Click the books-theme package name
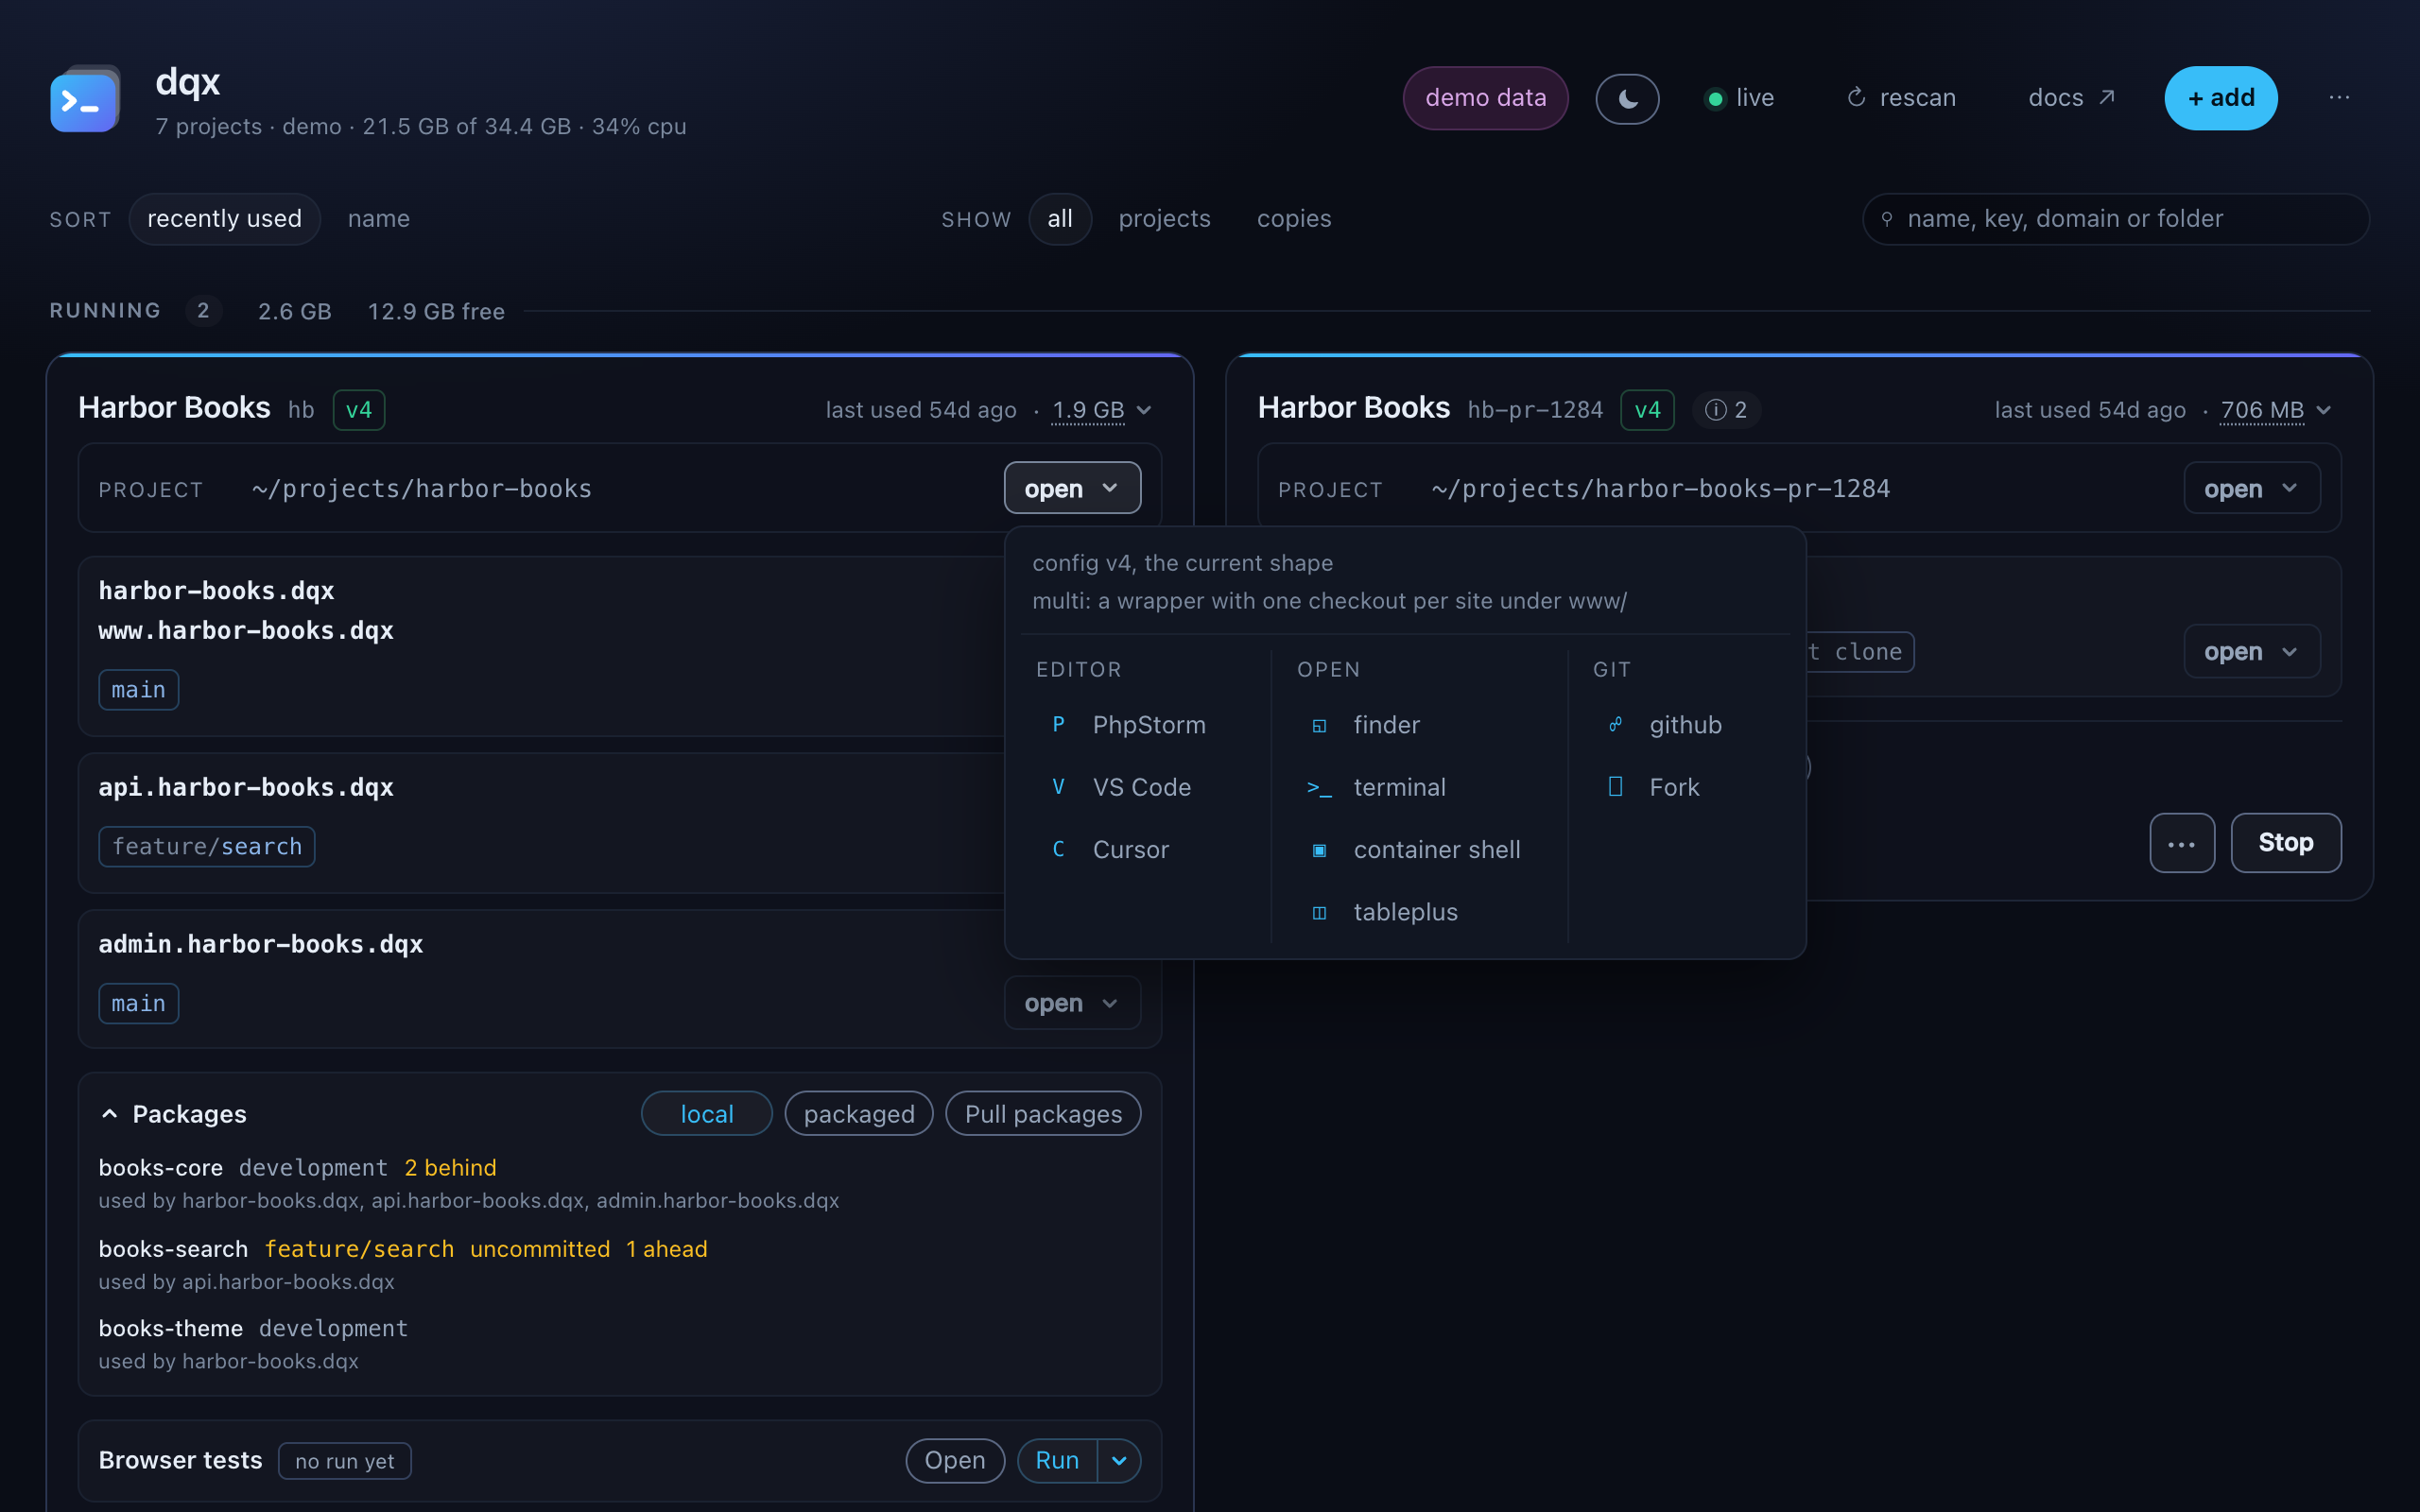Viewport: 2420px width, 1512px height. (170, 1328)
